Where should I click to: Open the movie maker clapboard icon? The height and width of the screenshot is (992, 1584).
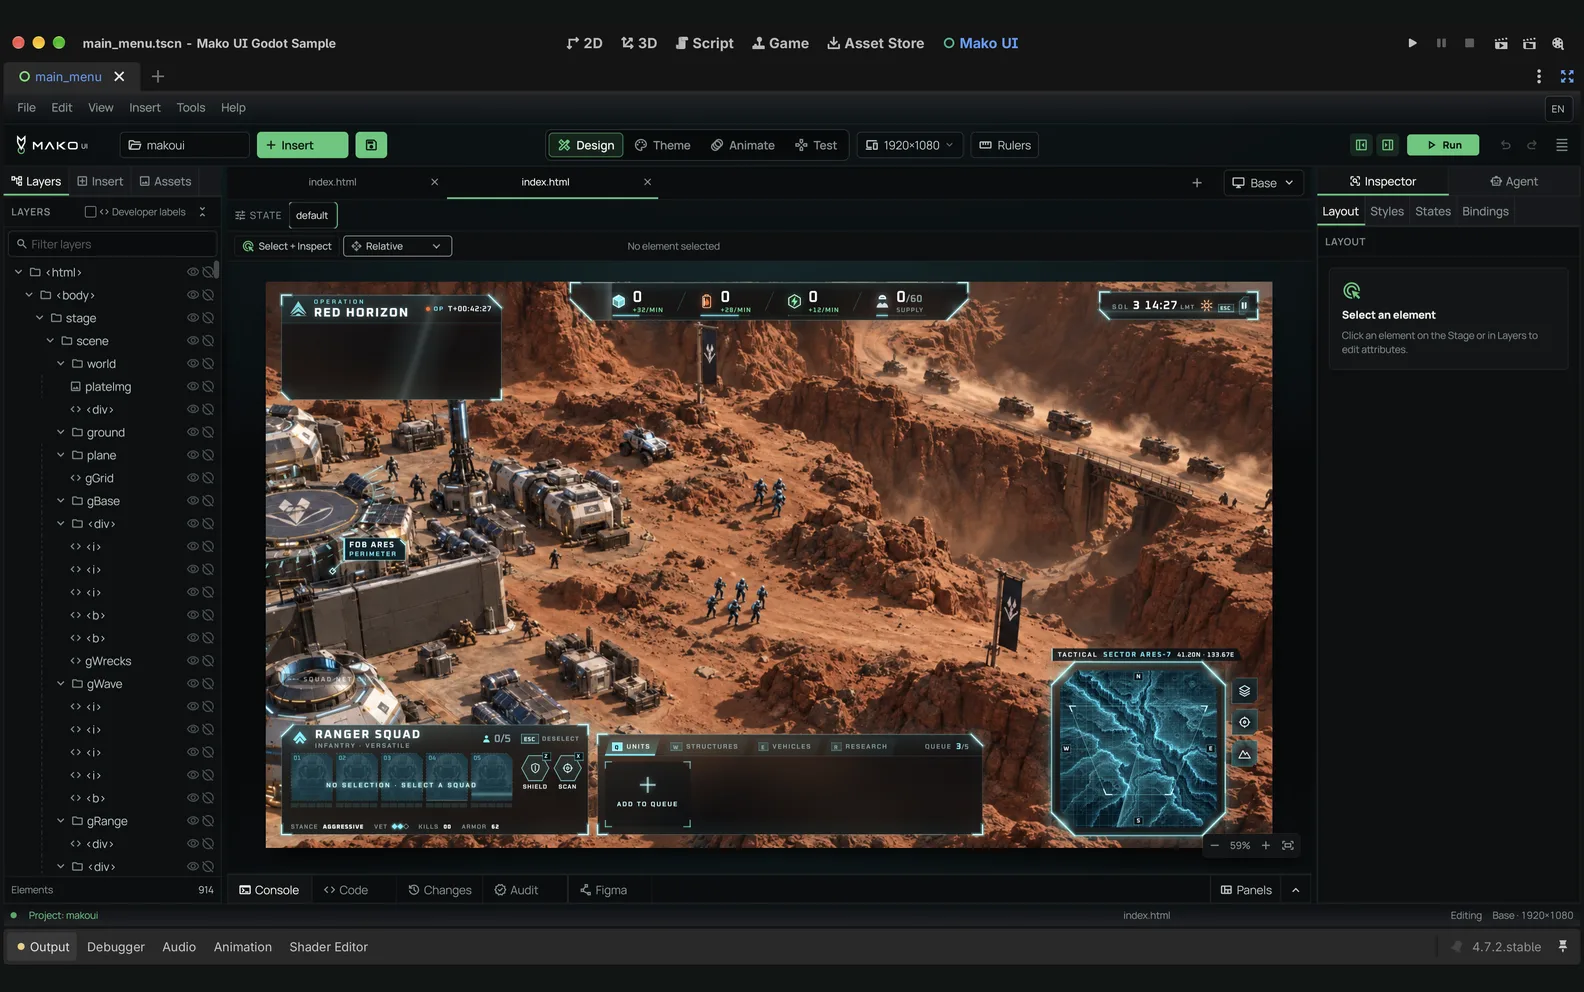pos(1500,43)
